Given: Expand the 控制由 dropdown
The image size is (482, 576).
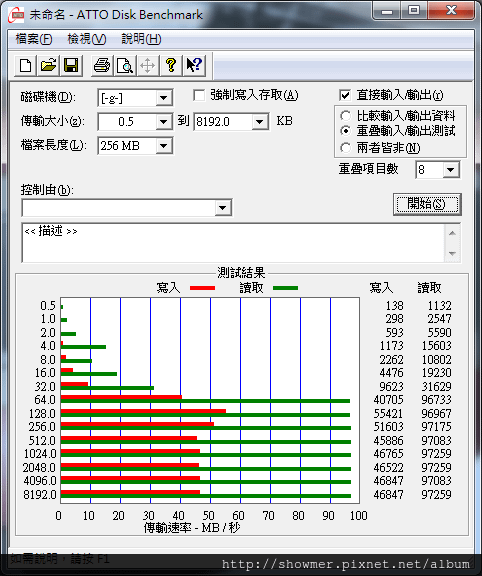Looking at the screenshot, I should click(x=223, y=208).
